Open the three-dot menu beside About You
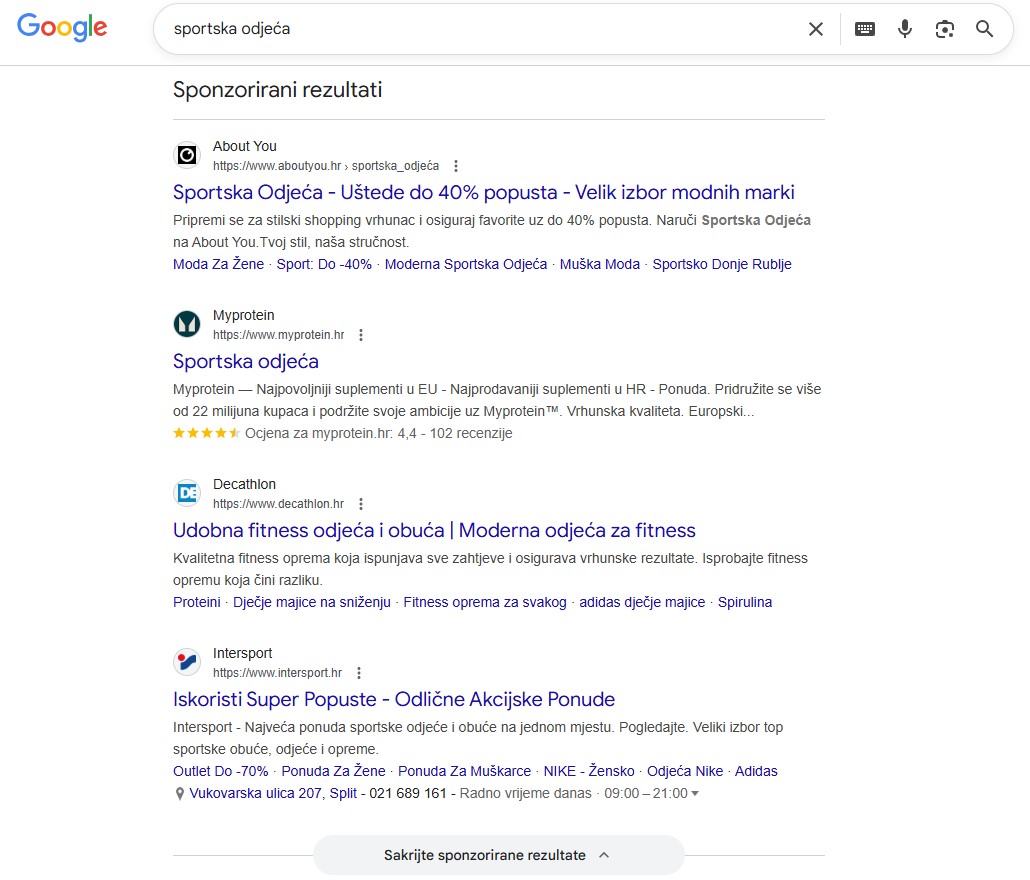 tap(455, 166)
